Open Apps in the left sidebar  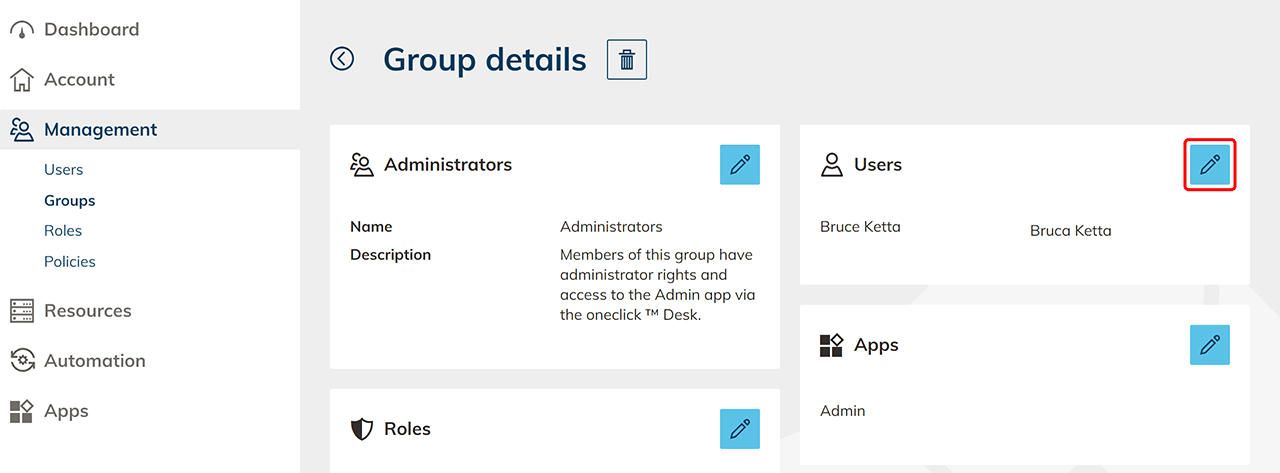pyautogui.click(x=66, y=411)
